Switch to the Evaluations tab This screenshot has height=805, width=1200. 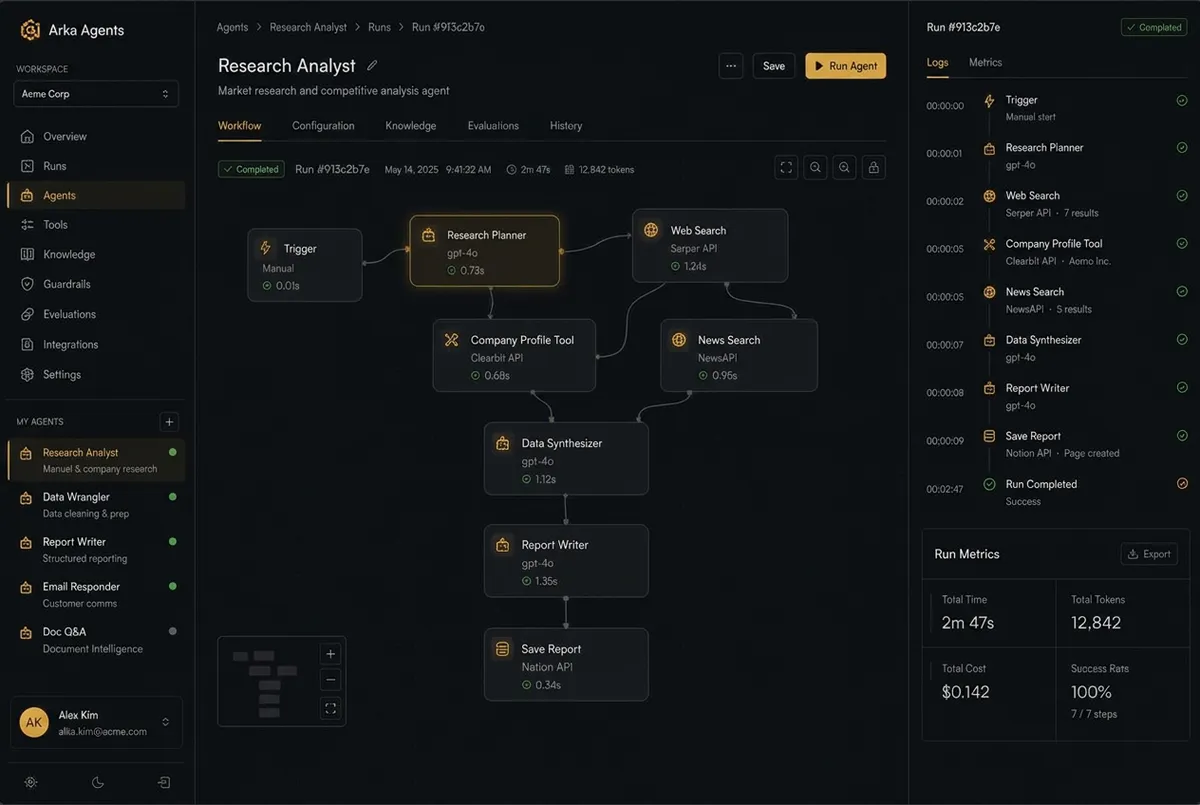[493, 126]
